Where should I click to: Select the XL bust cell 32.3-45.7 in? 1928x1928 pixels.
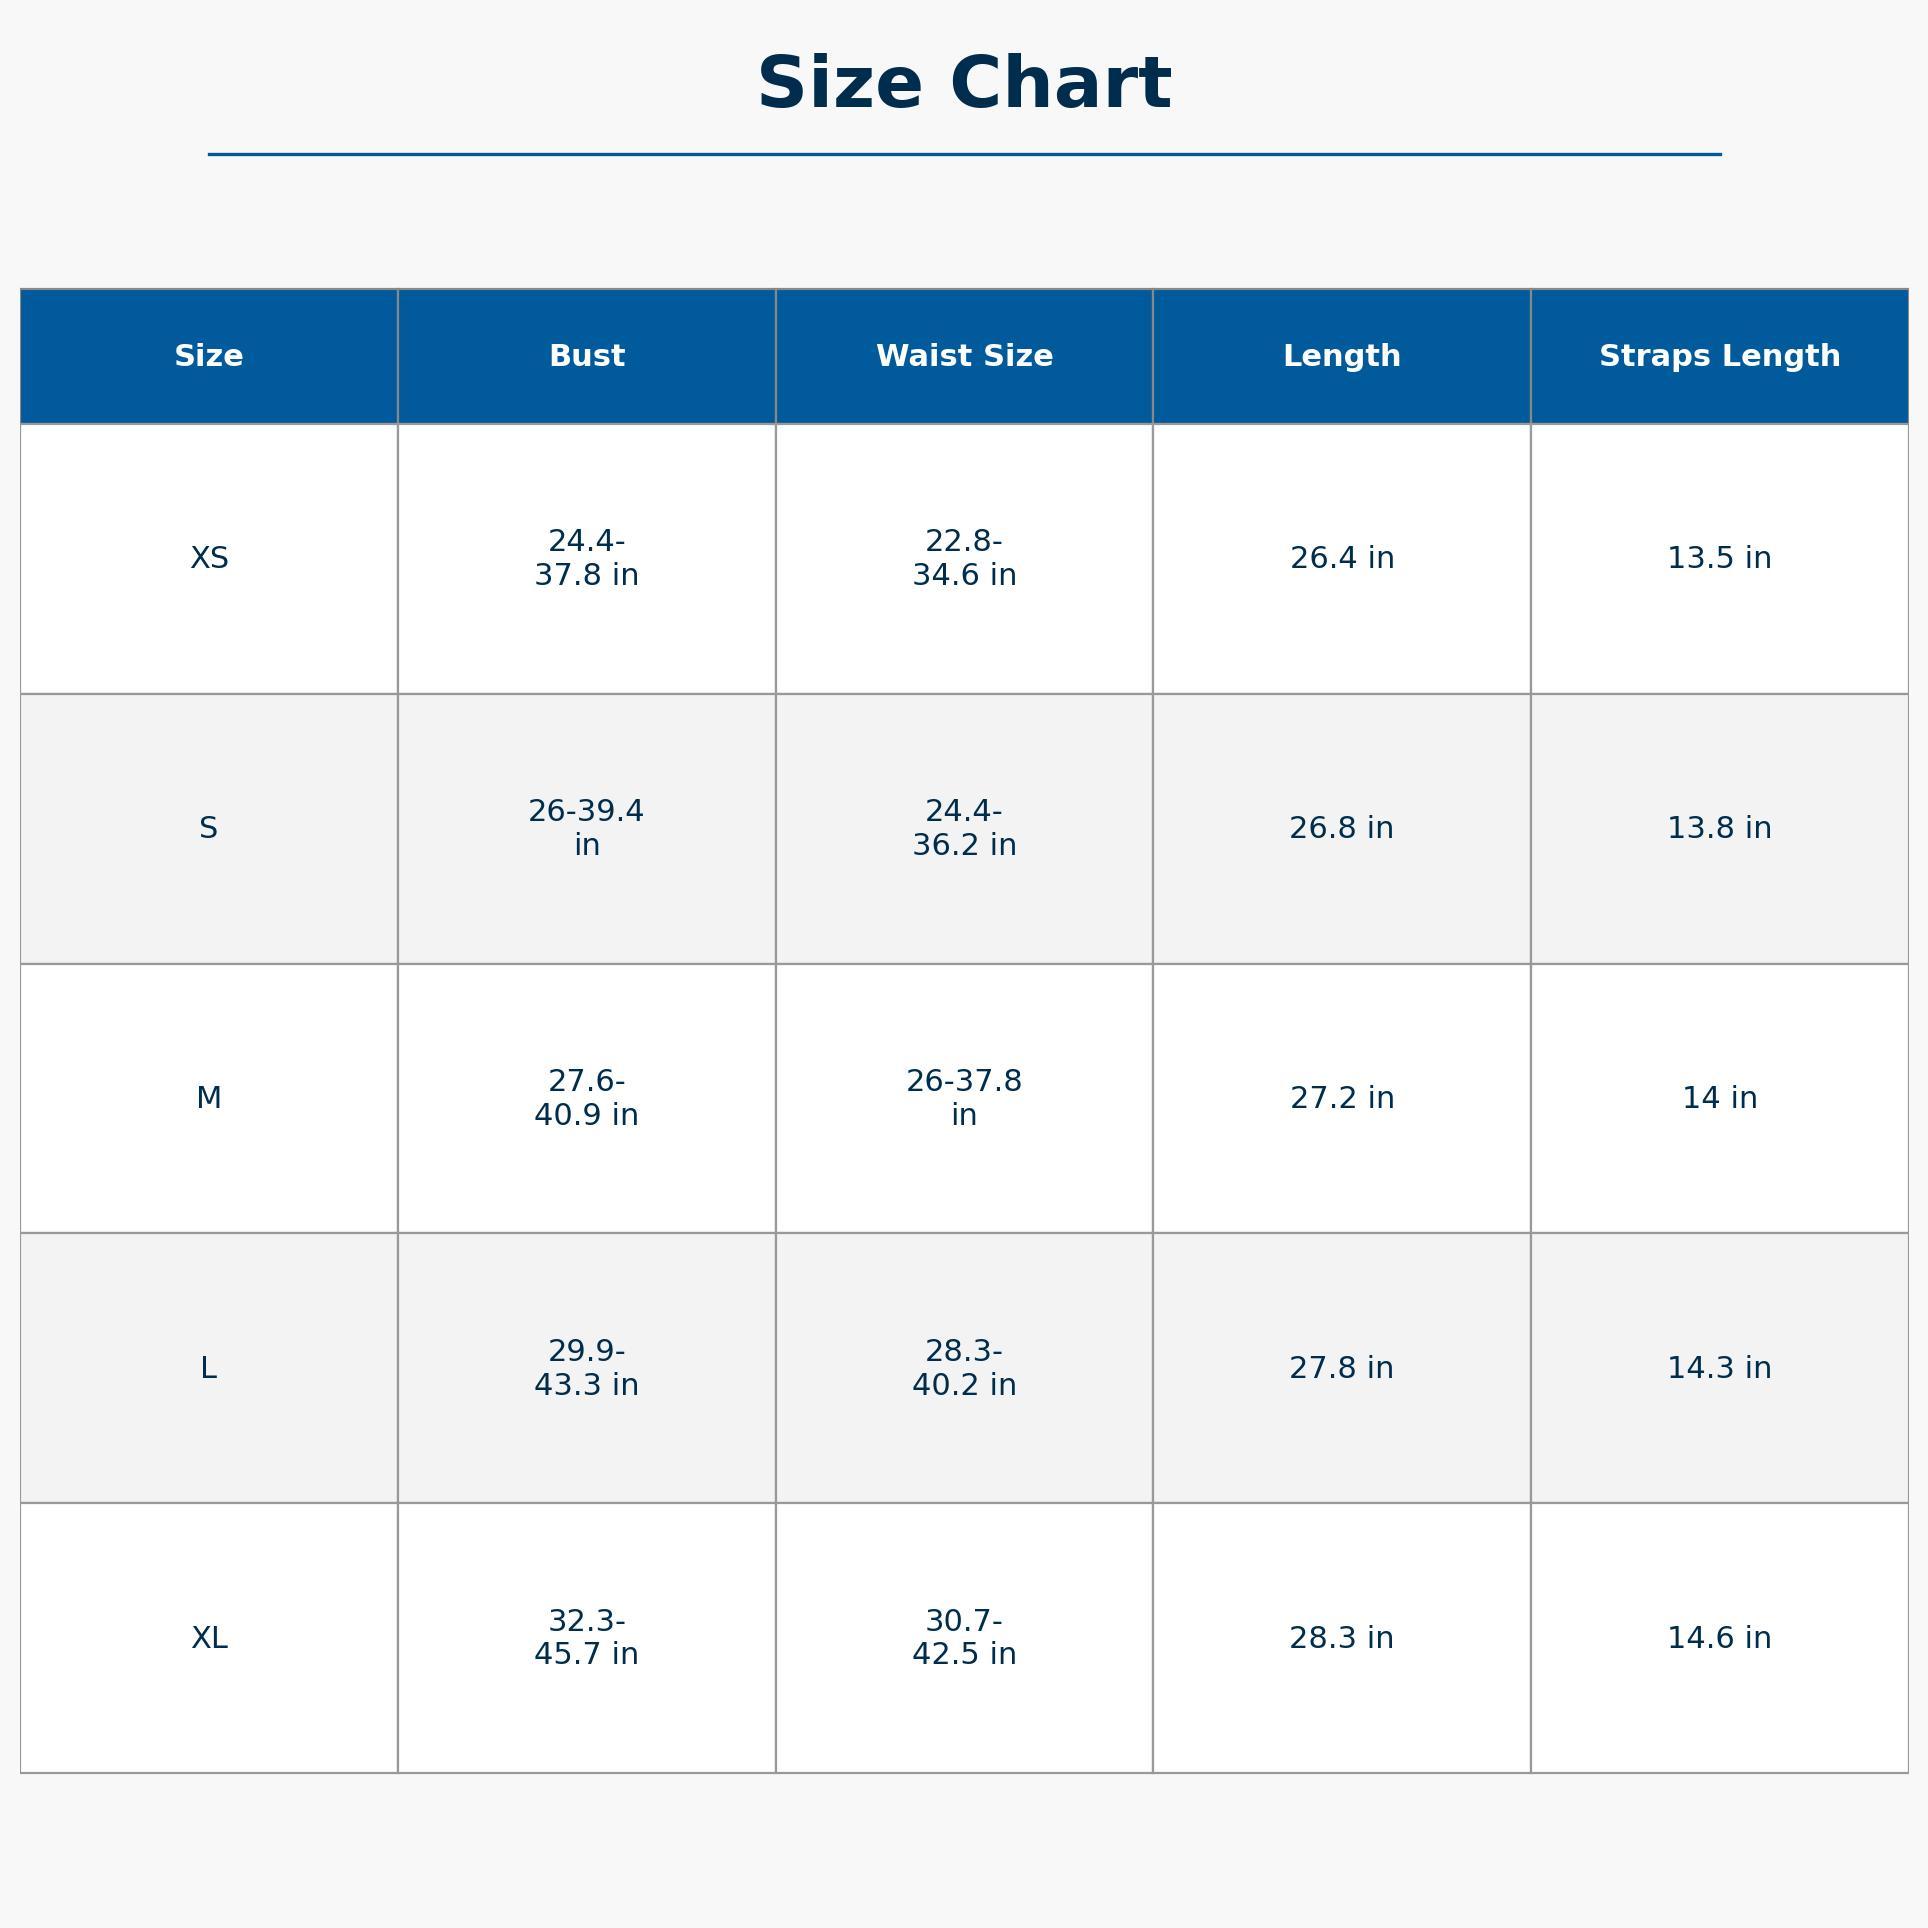tap(587, 1638)
